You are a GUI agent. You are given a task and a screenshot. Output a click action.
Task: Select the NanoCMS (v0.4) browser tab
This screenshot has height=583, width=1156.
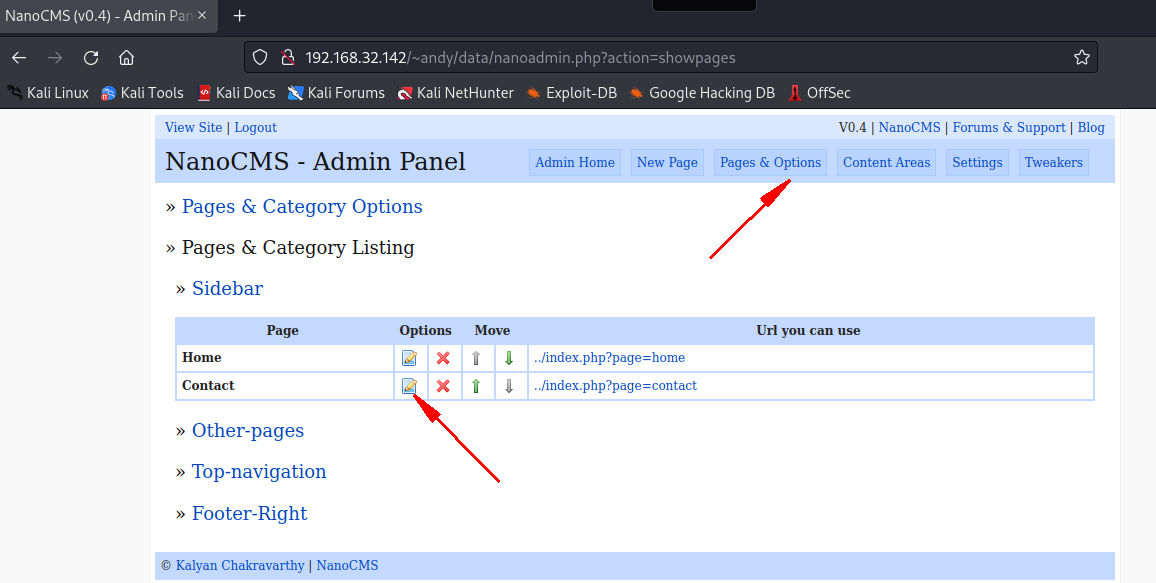click(107, 15)
